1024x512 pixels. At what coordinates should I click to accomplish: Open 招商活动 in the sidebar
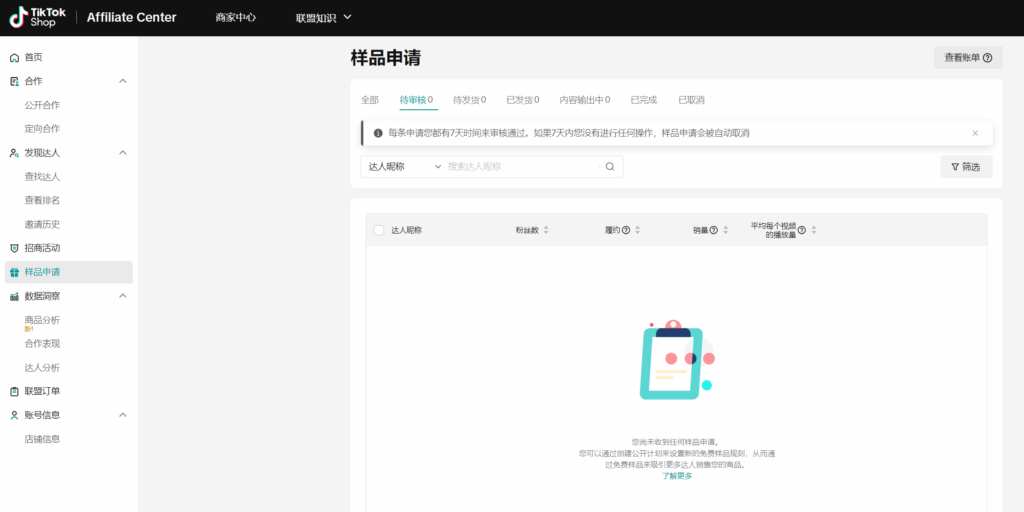(42, 248)
